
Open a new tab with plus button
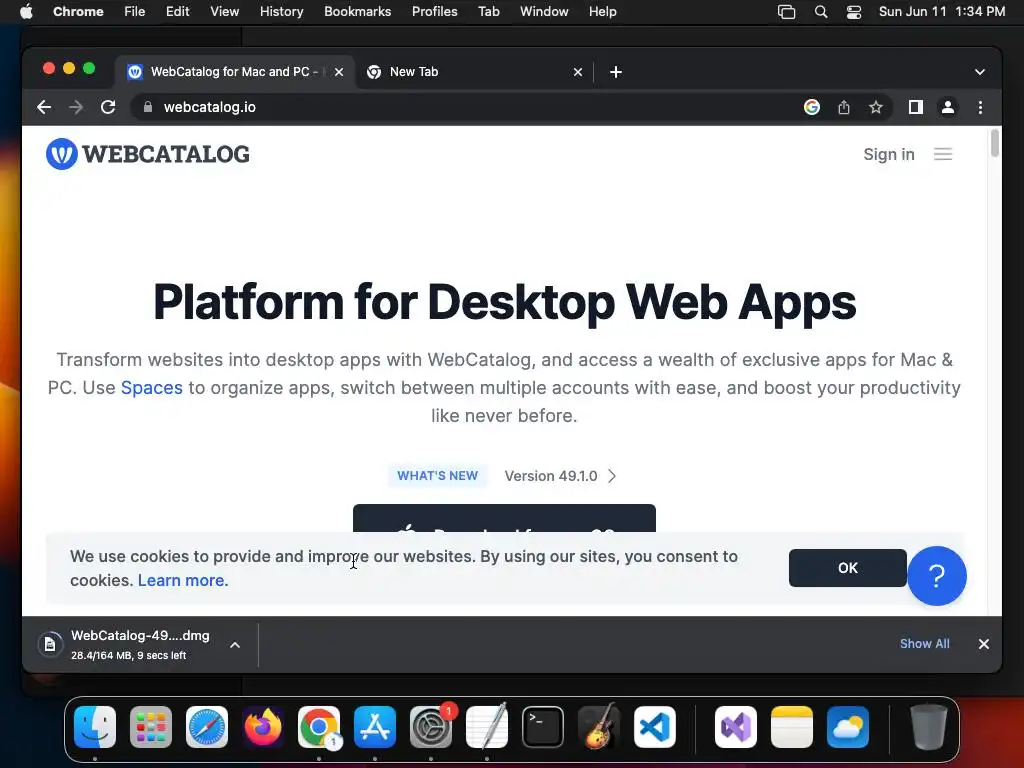(x=616, y=72)
